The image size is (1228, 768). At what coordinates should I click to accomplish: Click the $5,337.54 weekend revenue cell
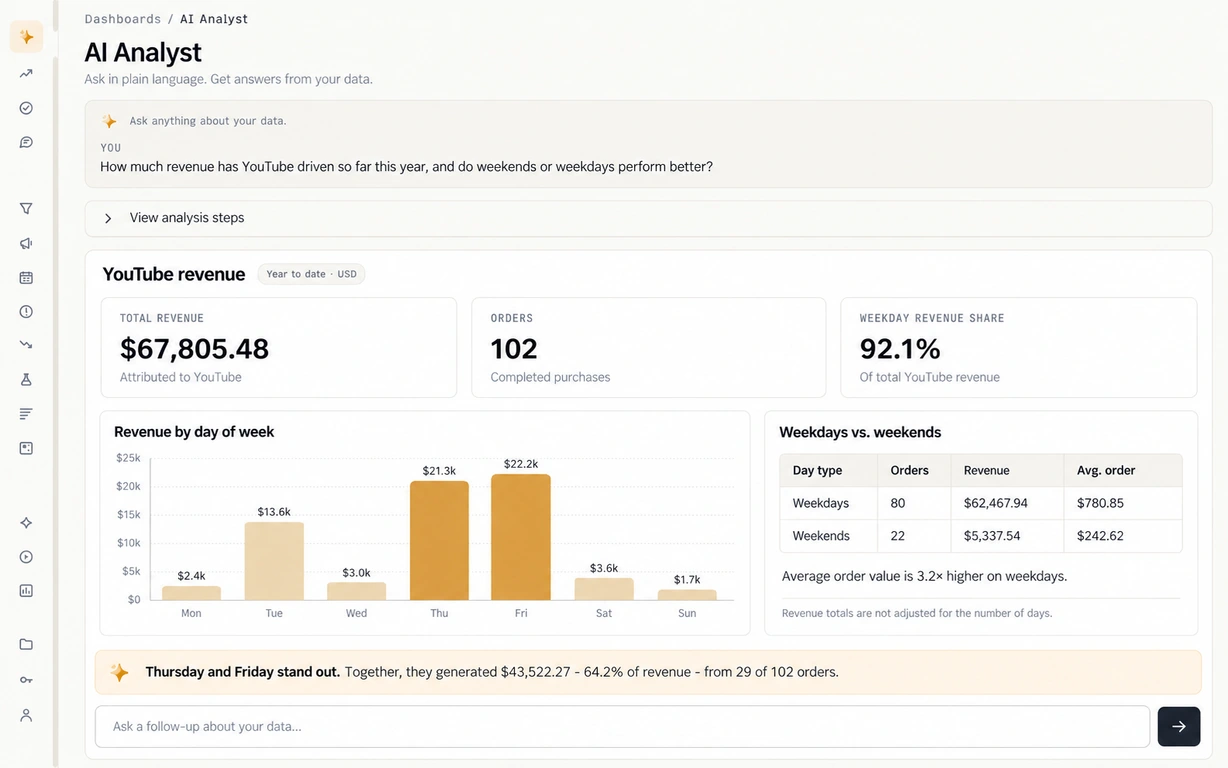tap(992, 536)
